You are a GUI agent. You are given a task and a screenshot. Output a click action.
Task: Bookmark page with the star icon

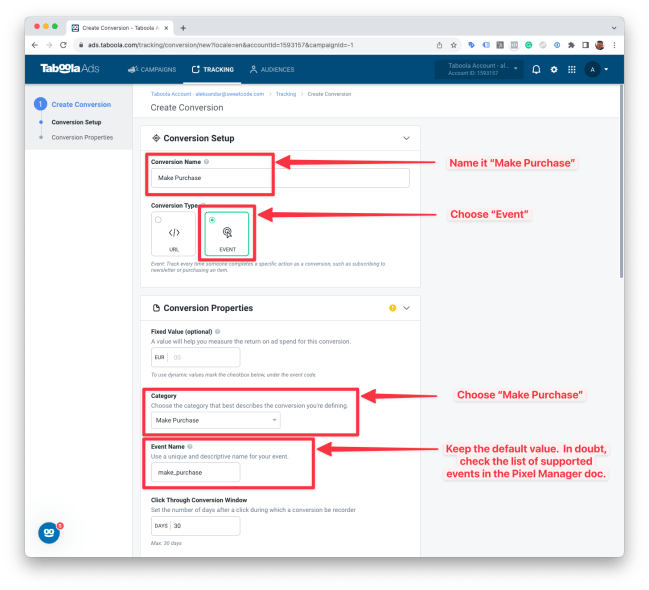point(454,45)
